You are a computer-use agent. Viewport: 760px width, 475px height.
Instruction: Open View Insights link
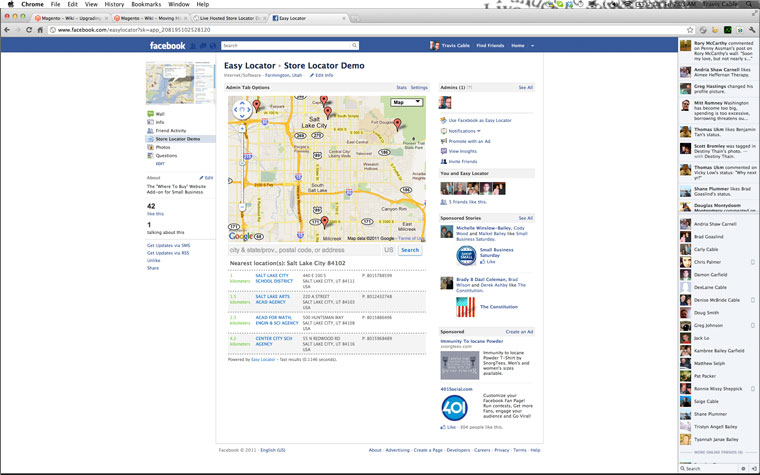[462, 151]
